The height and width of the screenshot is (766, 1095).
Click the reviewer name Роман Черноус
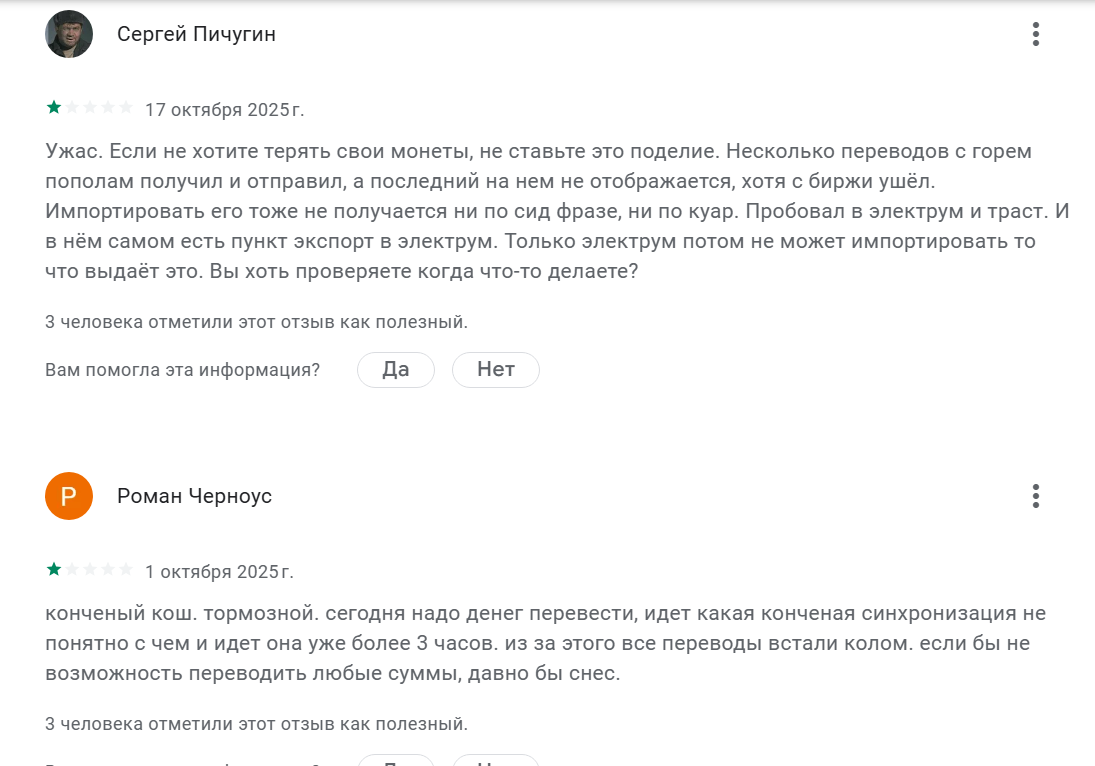(x=194, y=496)
